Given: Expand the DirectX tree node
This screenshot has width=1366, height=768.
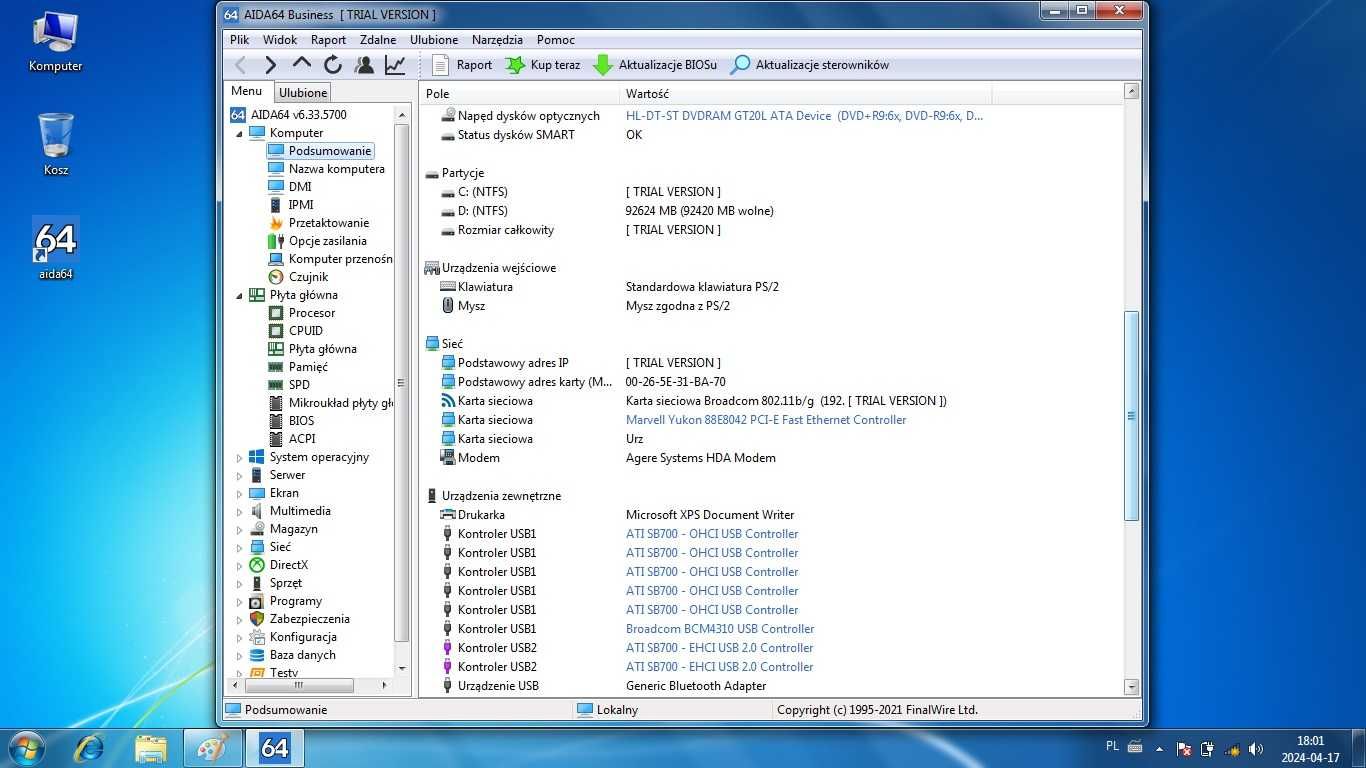Looking at the screenshot, I should click(239, 565).
